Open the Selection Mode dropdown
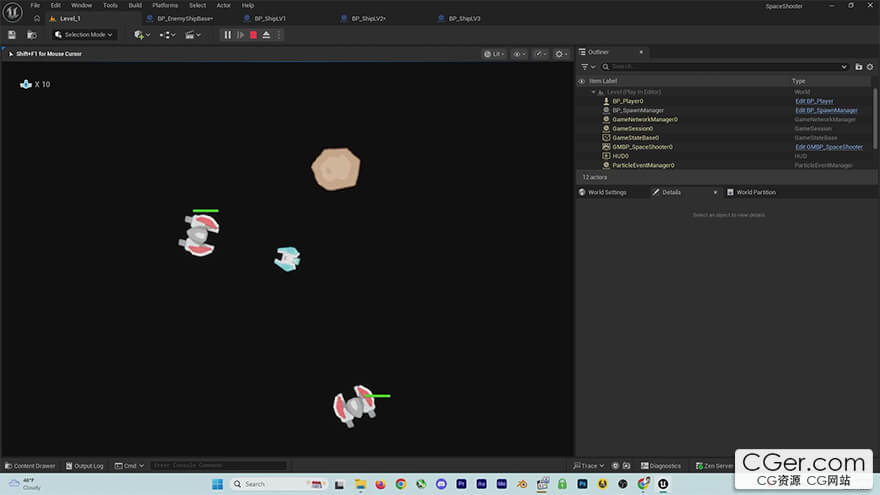This screenshot has height=495, width=880. tap(84, 34)
